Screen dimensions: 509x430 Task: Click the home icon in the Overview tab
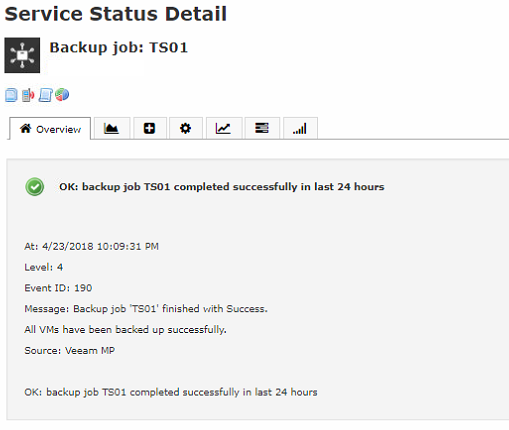(25, 128)
